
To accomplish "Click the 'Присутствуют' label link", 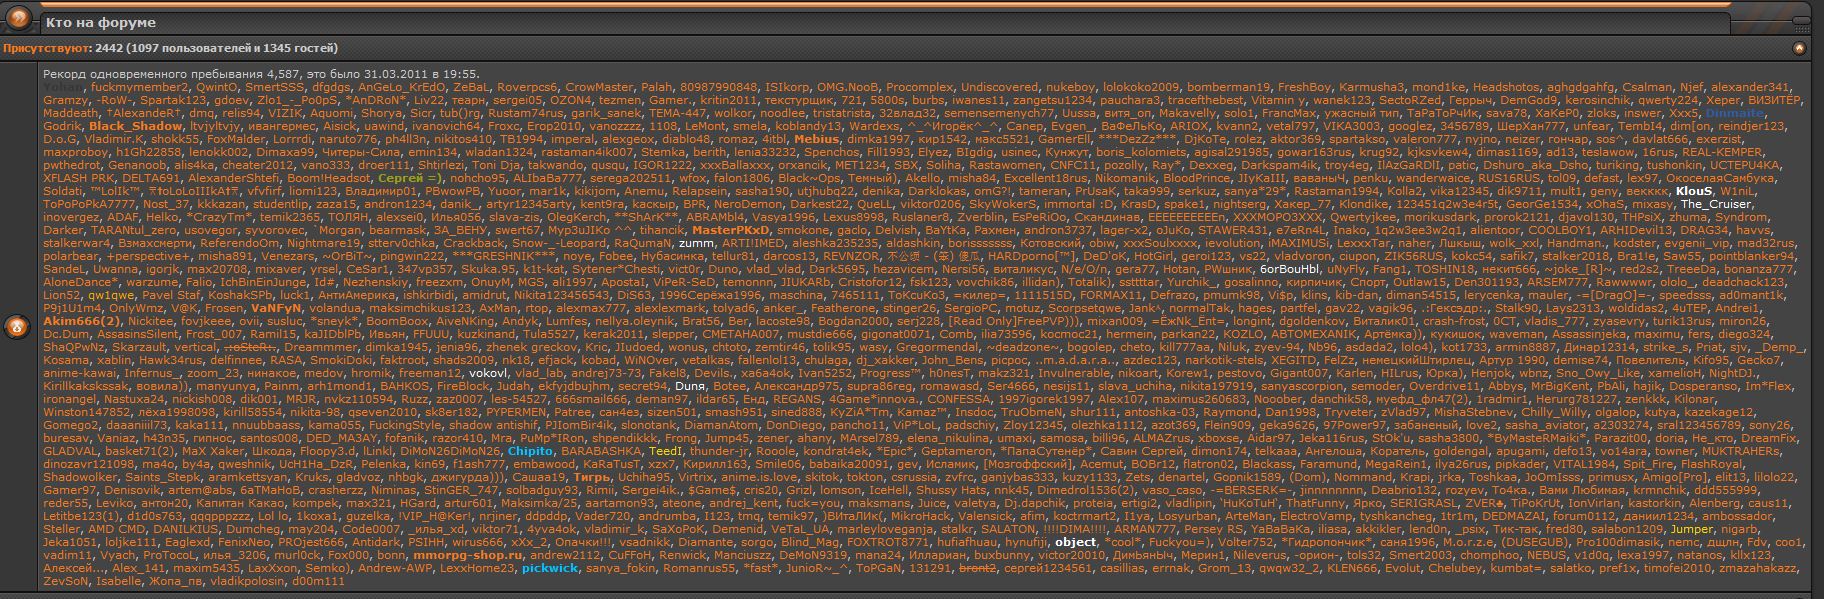I will [x=46, y=48].
